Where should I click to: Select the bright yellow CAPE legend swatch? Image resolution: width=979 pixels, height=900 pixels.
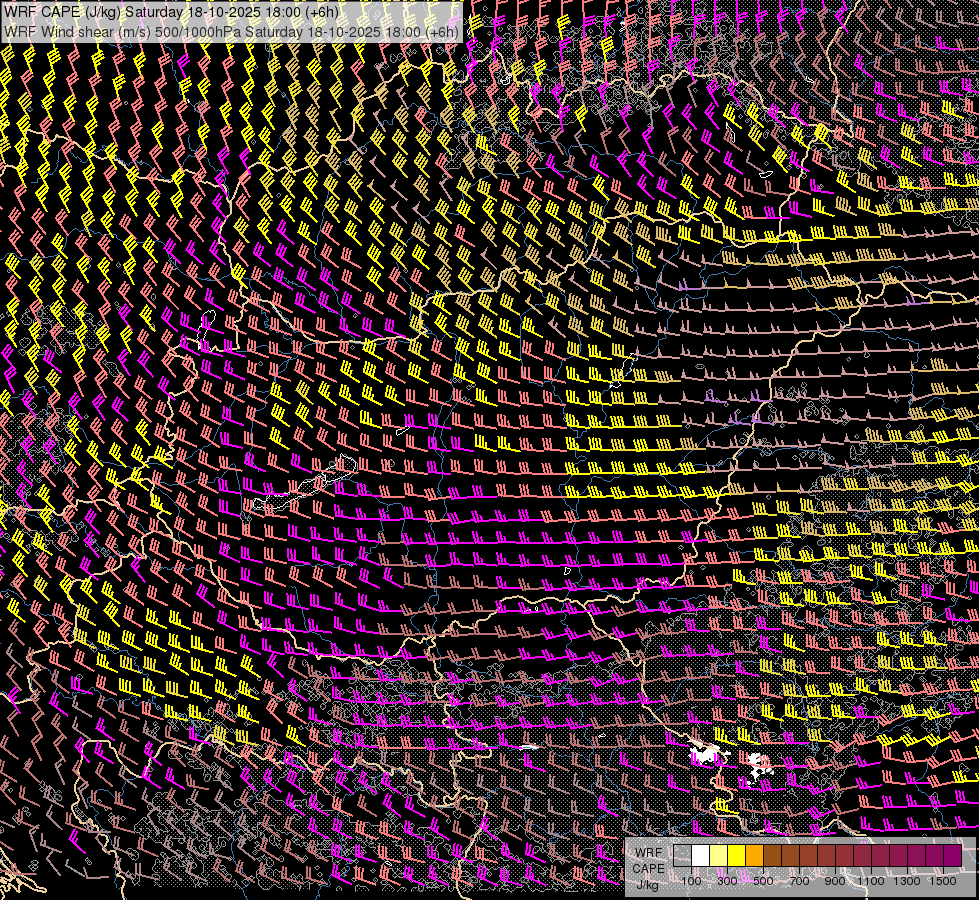pos(736,856)
